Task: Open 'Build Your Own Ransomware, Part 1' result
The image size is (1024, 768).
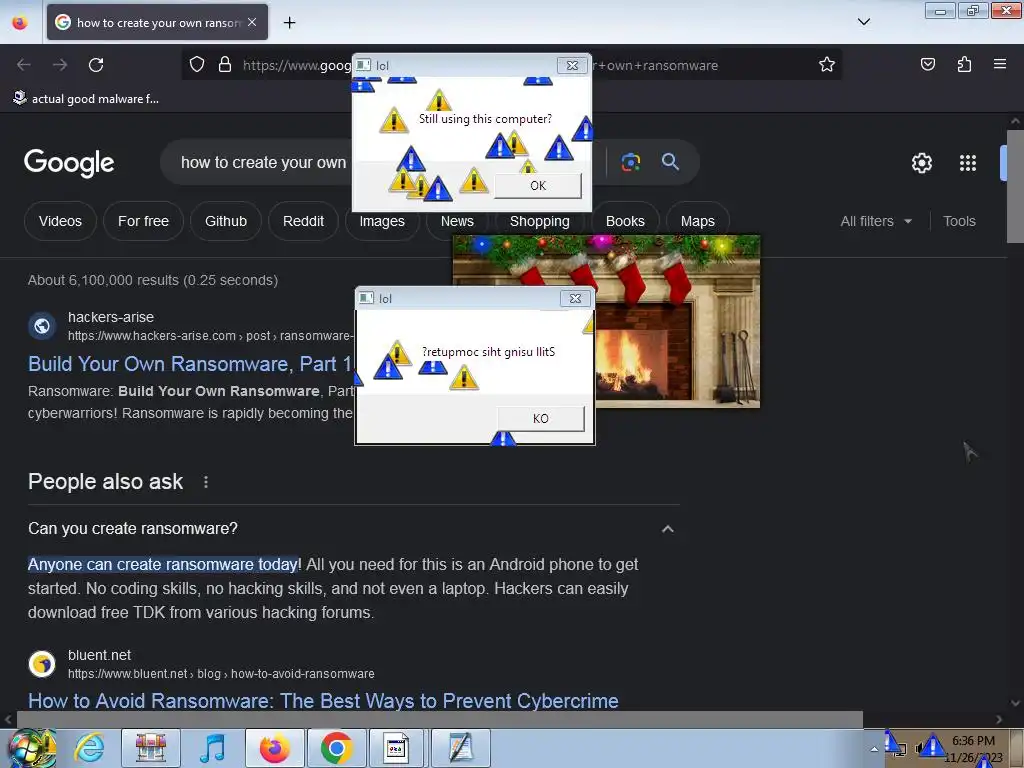Action: point(190,364)
